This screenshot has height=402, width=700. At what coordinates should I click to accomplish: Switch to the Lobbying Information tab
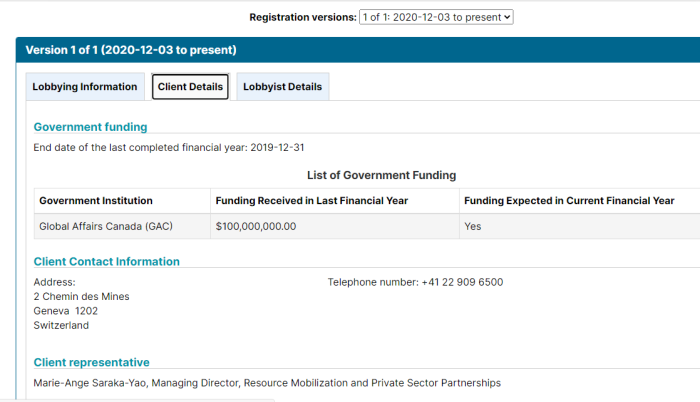pyautogui.click(x=85, y=87)
